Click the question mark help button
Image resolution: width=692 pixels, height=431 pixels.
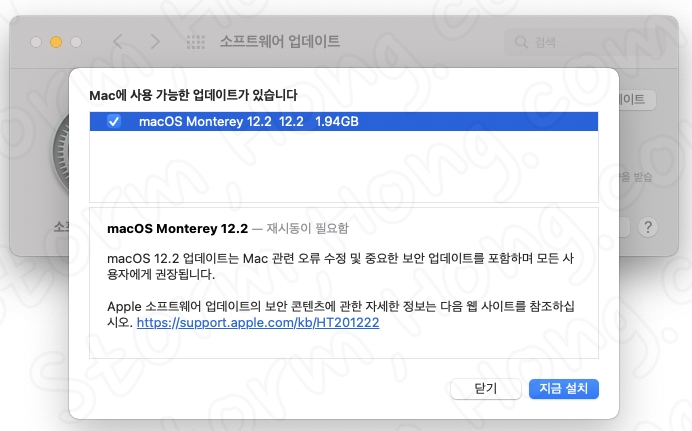click(x=647, y=227)
